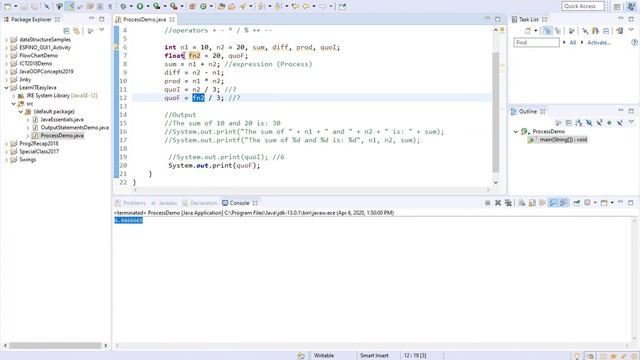Open Task List help question-mark icon
The image size is (640, 360).
point(634,42)
